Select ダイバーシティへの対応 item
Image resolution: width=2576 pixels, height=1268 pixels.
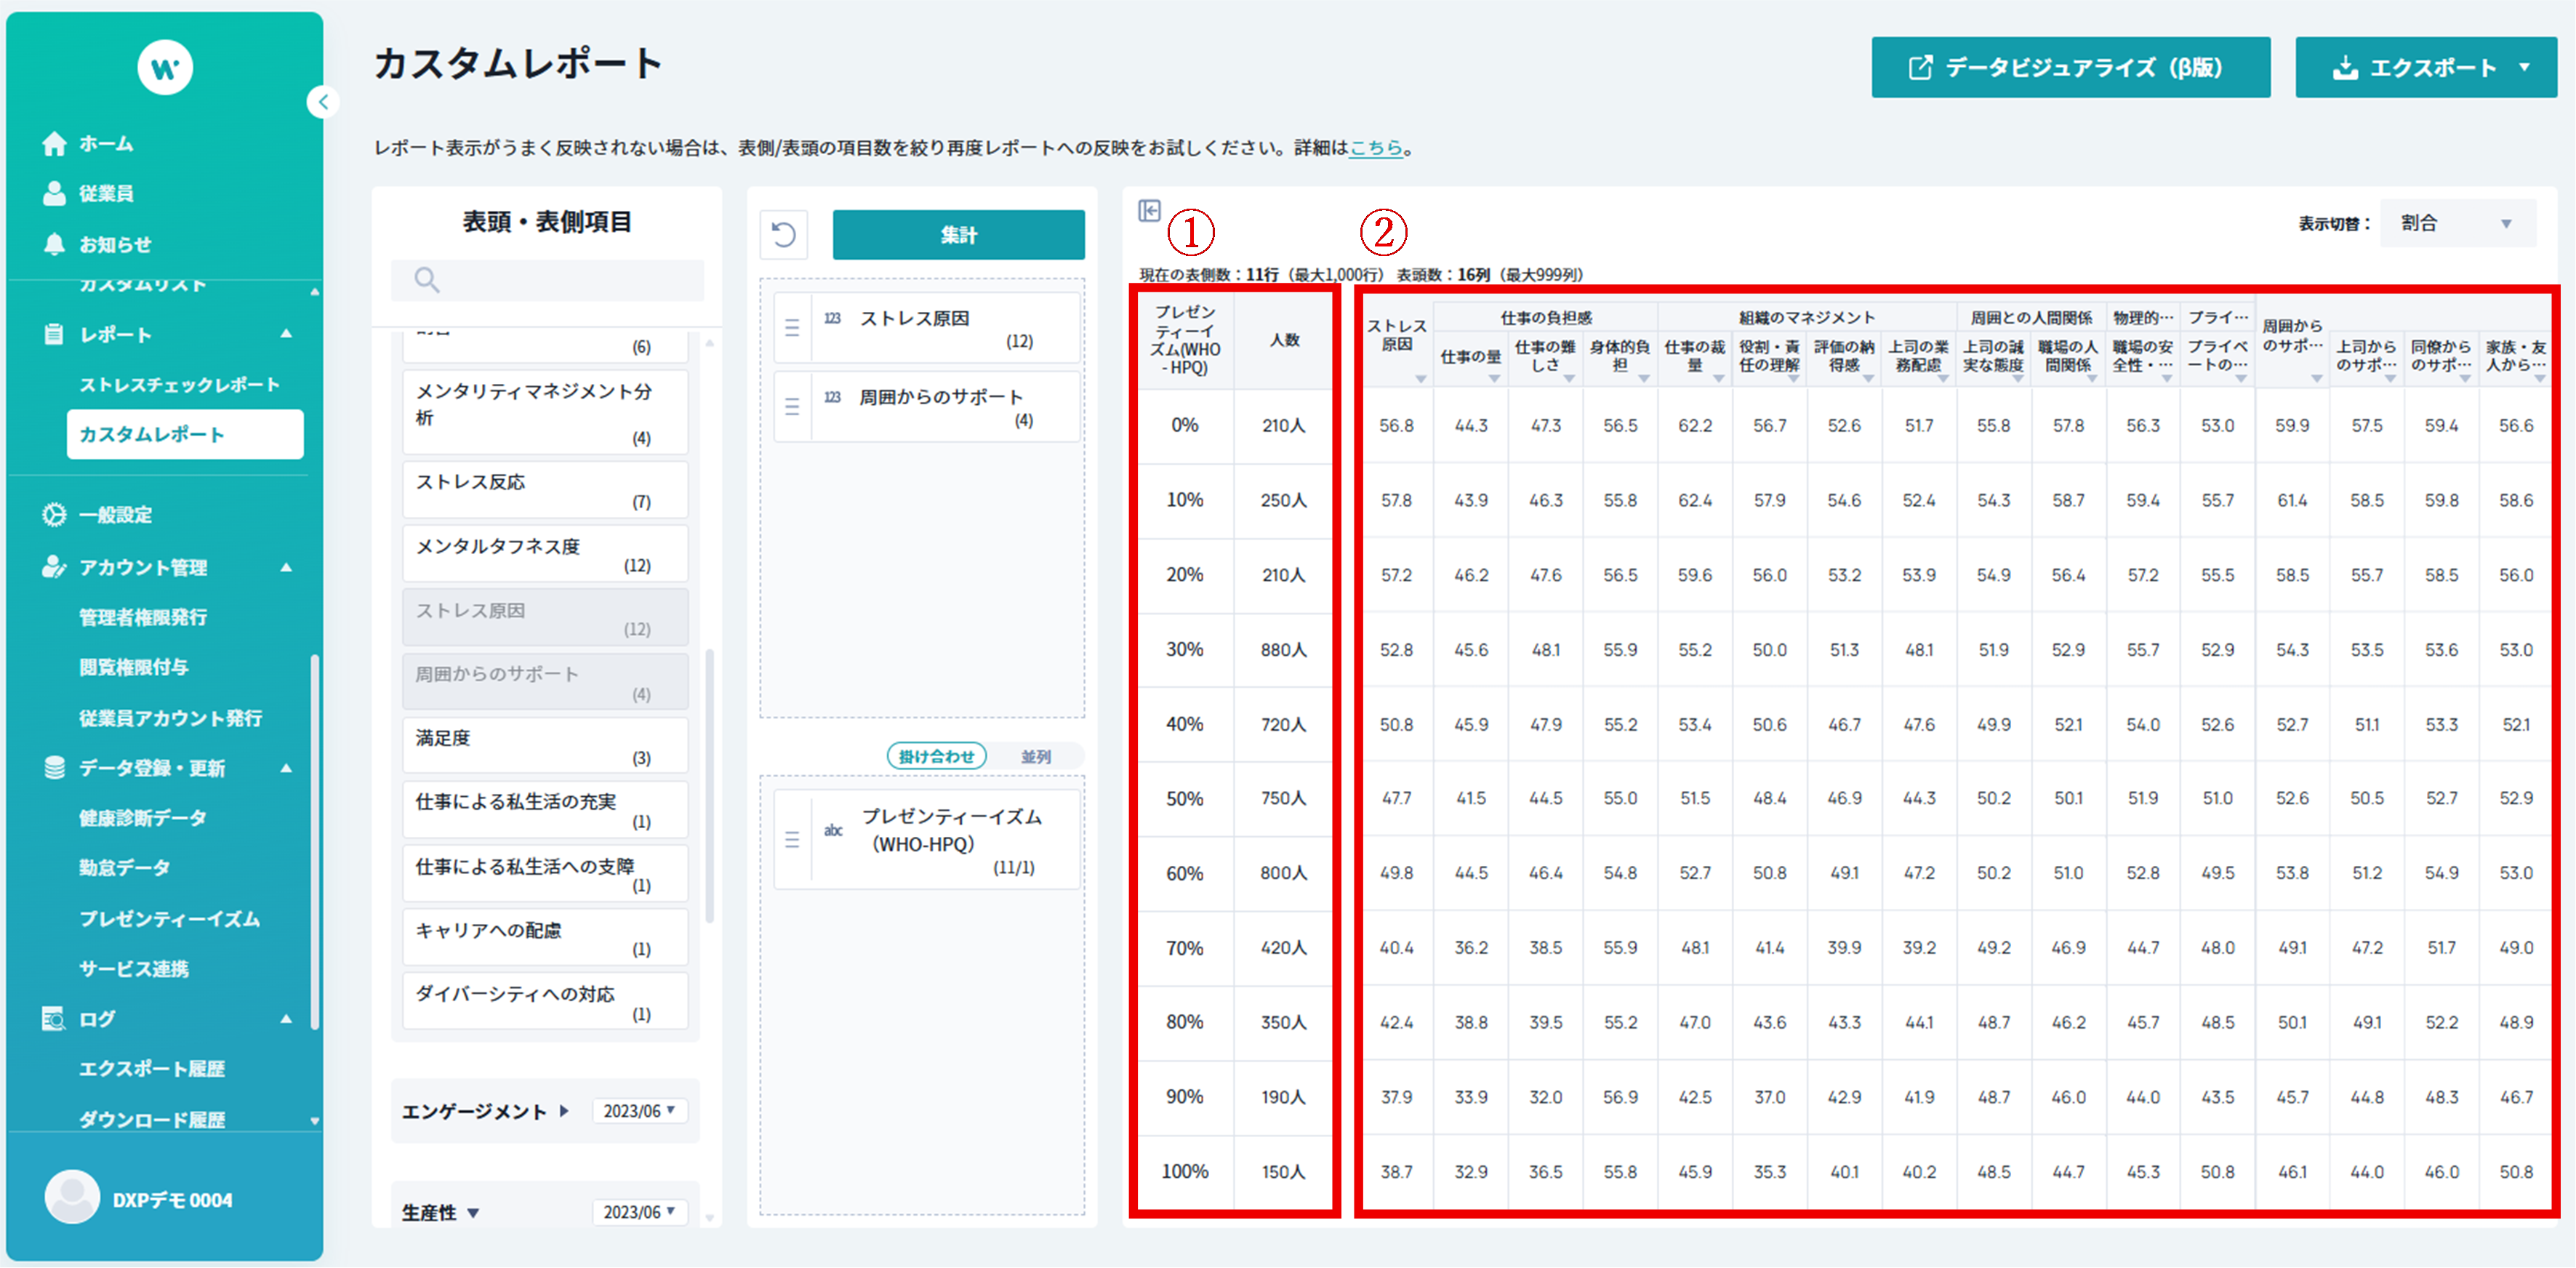pyautogui.click(x=546, y=1002)
